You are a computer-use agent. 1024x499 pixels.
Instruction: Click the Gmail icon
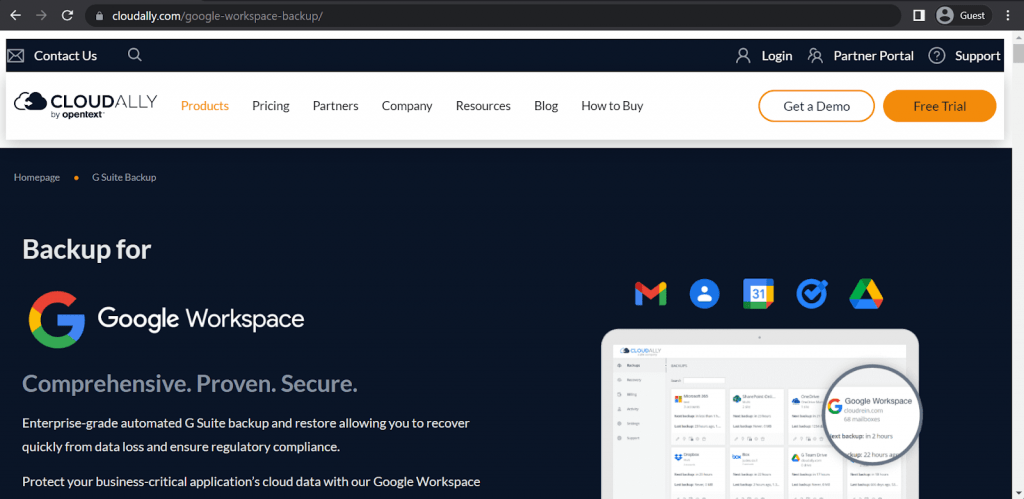650,294
